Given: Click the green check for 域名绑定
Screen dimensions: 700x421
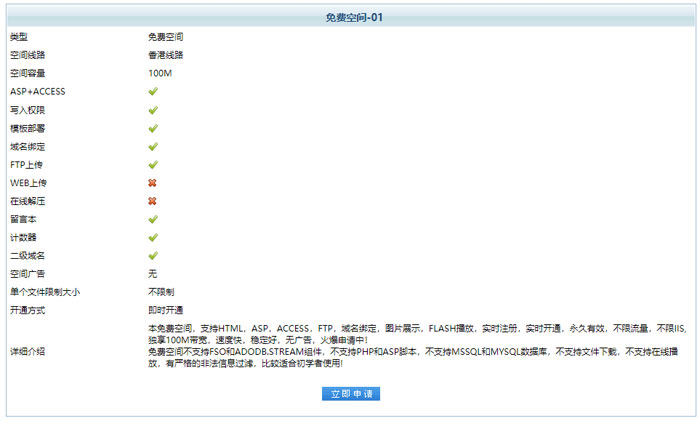Looking at the screenshot, I should pyautogui.click(x=153, y=146).
